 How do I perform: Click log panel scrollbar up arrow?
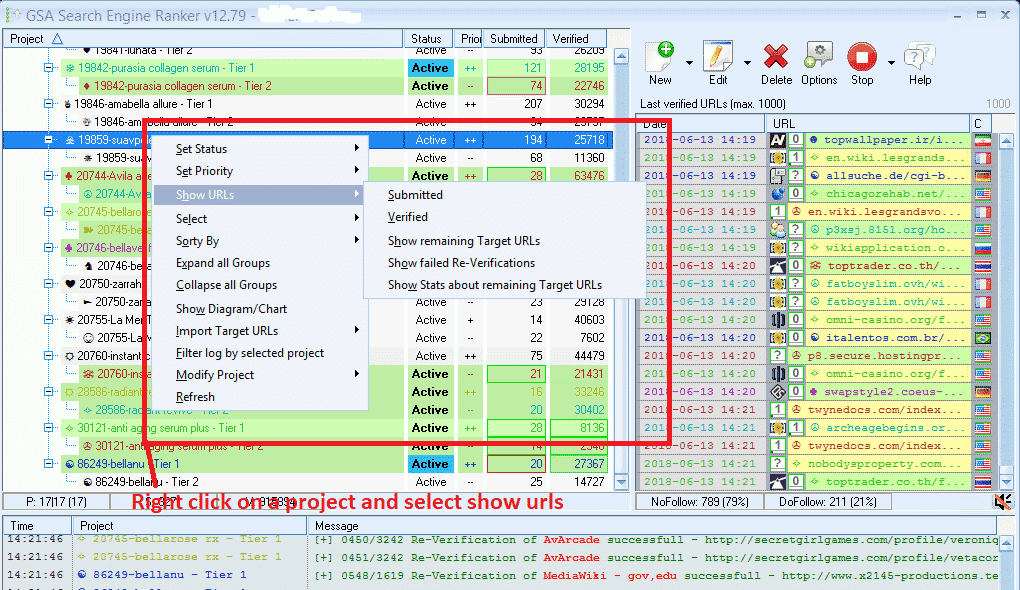(x=1006, y=542)
